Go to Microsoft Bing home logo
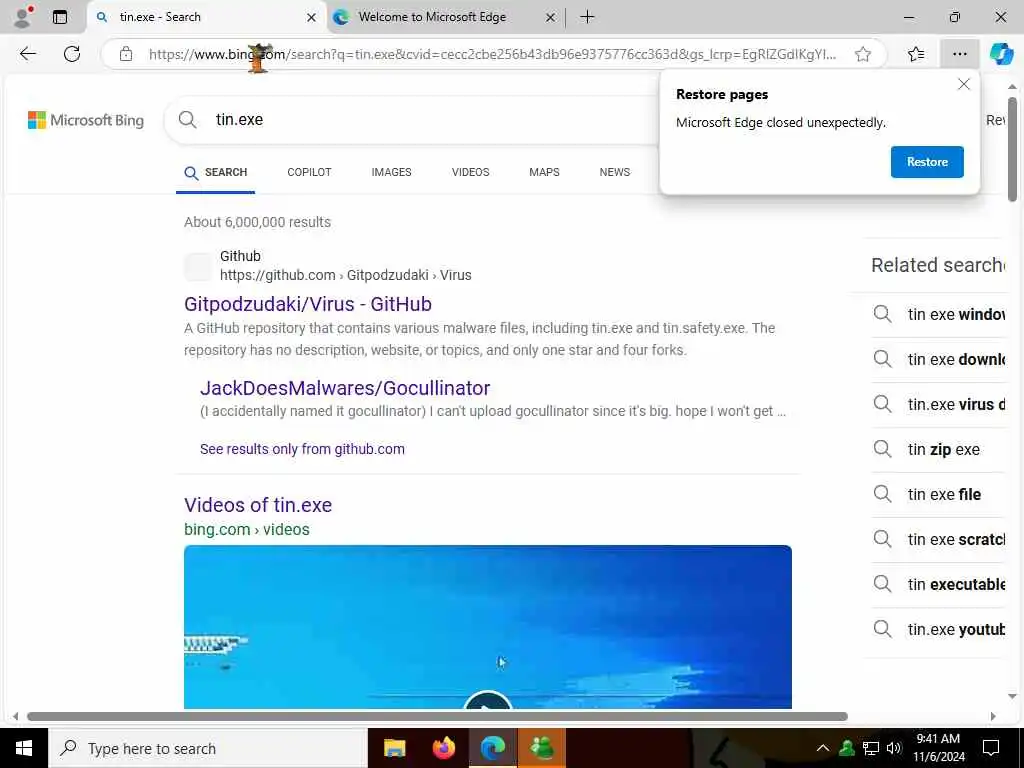 click(86, 120)
